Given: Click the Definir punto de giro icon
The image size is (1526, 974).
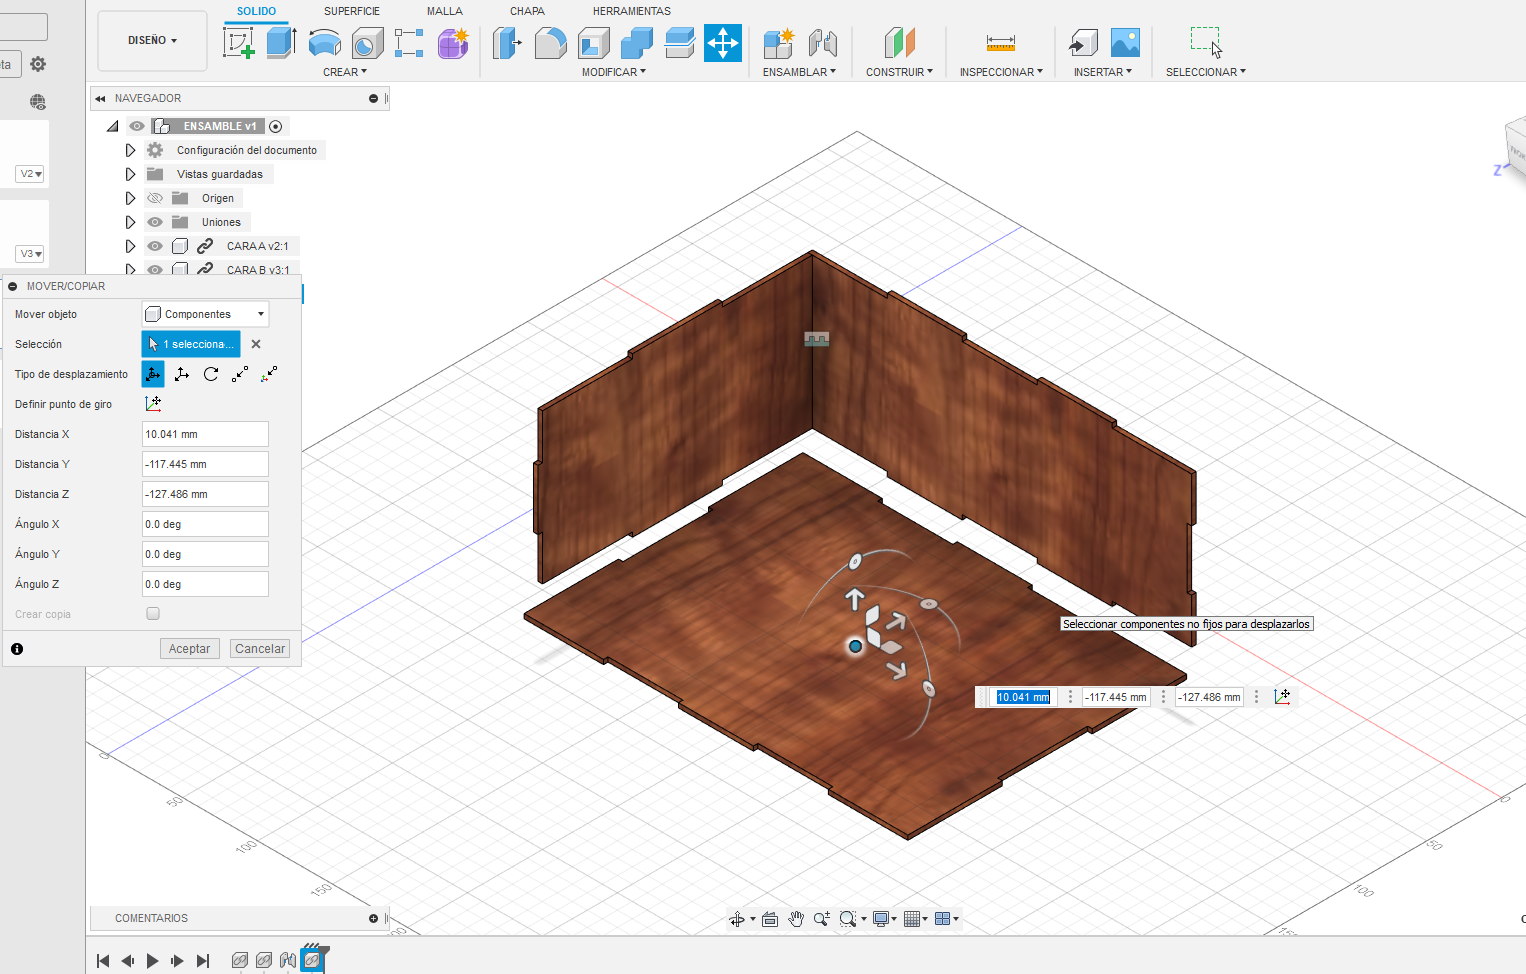Looking at the screenshot, I should tap(153, 404).
